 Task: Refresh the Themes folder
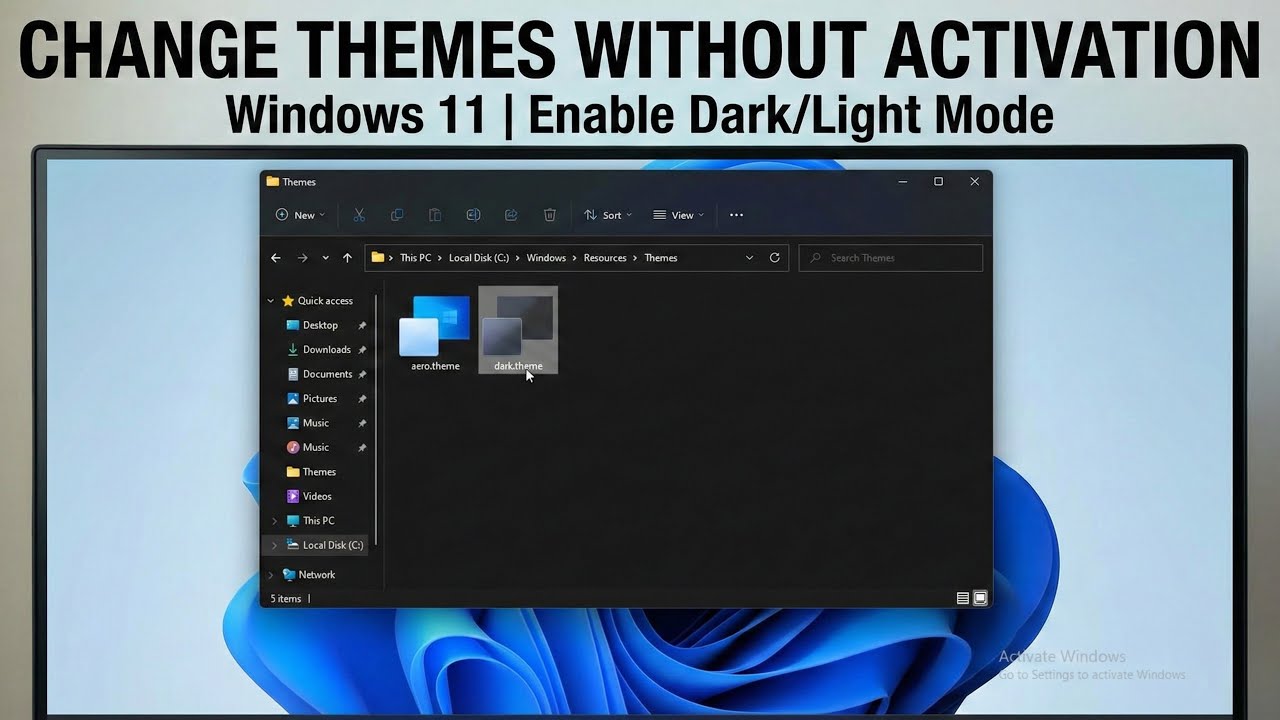(x=774, y=258)
